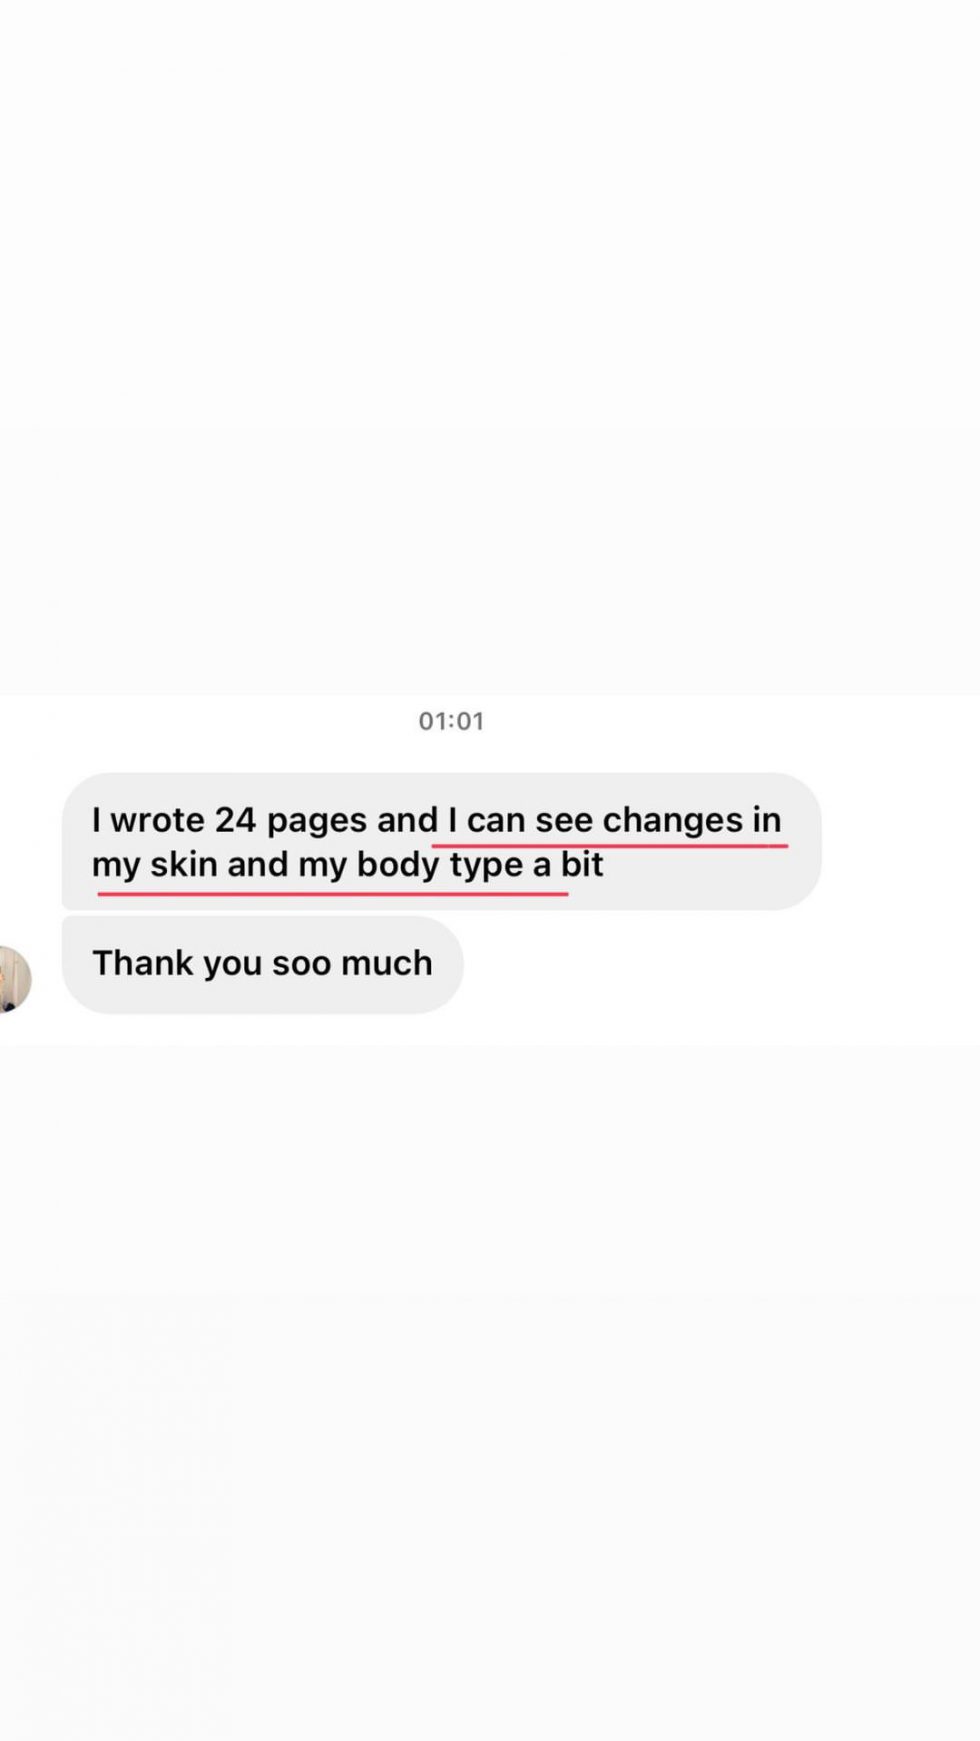Click the word "you" in second bubble

click(232, 966)
